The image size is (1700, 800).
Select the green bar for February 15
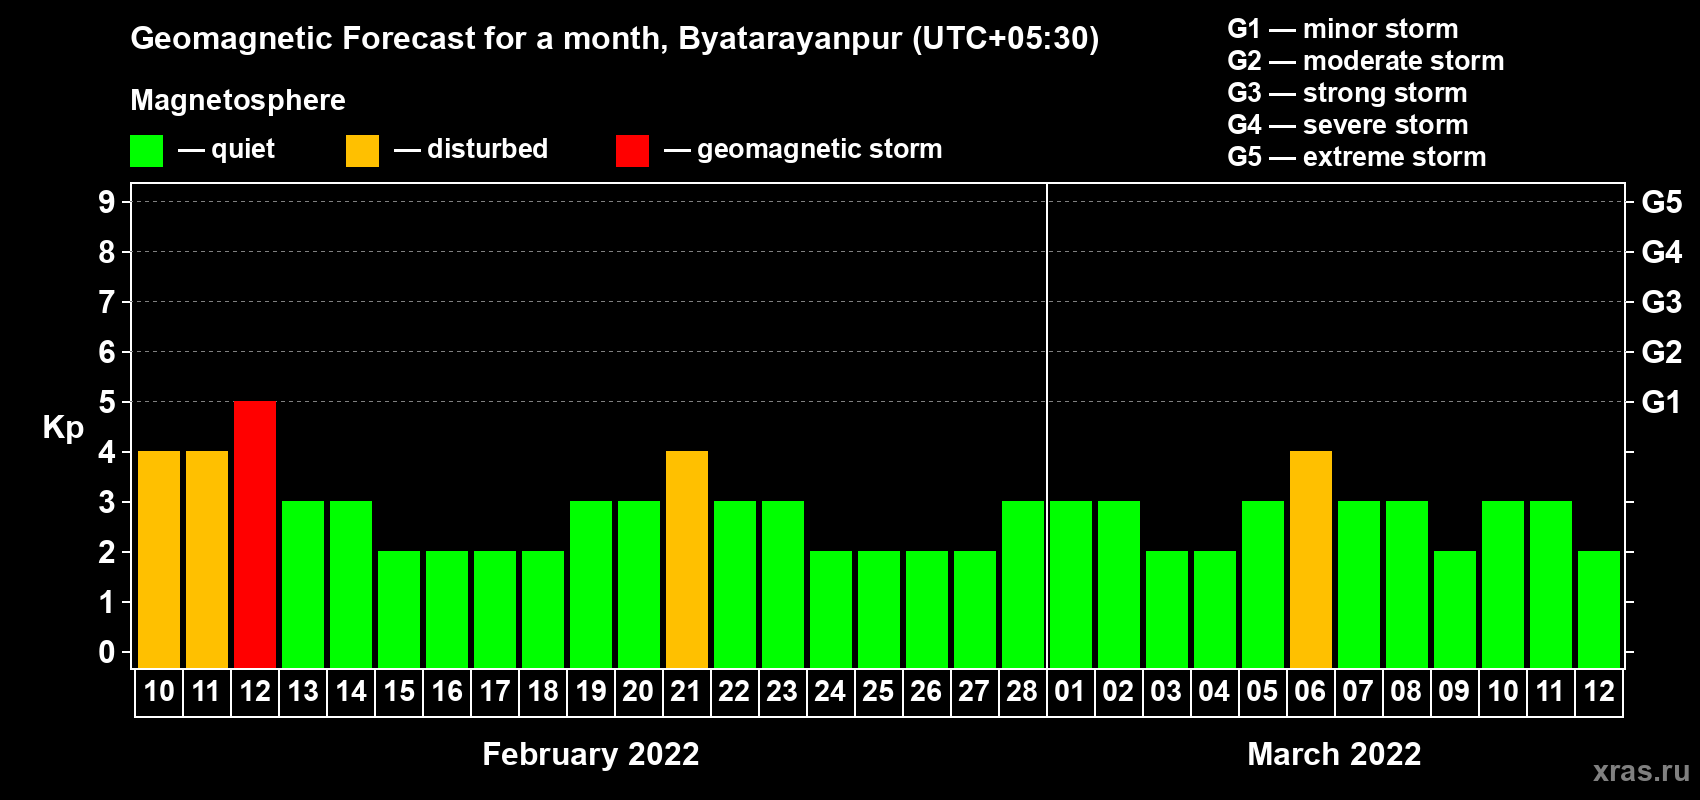pyautogui.click(x=399, y=610)
